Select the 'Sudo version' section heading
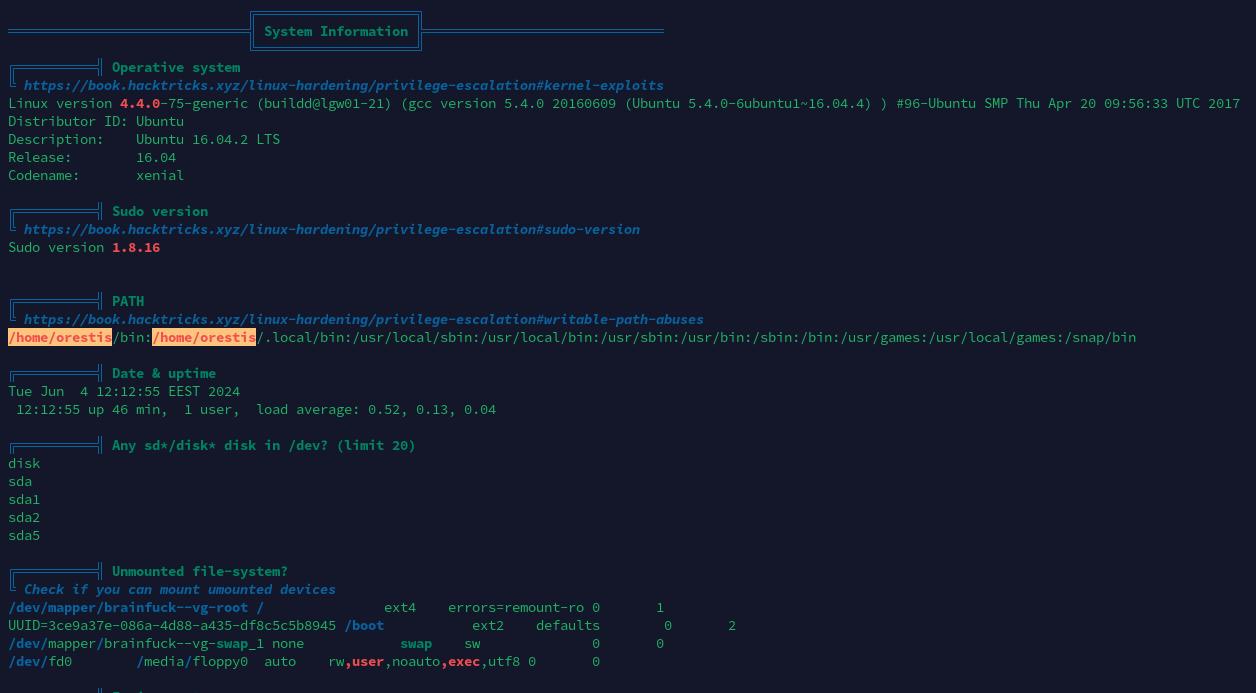 (x=160, y=211)
